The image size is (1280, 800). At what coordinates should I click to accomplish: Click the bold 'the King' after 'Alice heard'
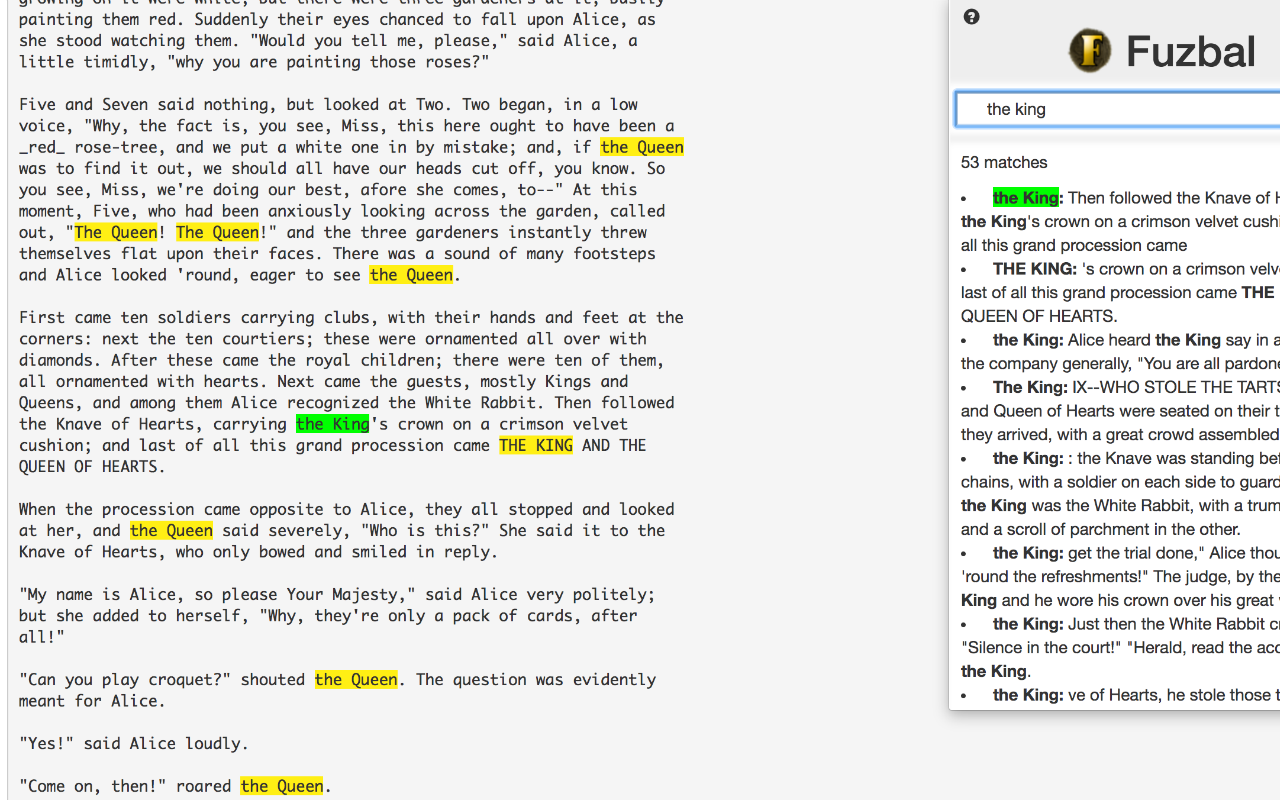1188,340
